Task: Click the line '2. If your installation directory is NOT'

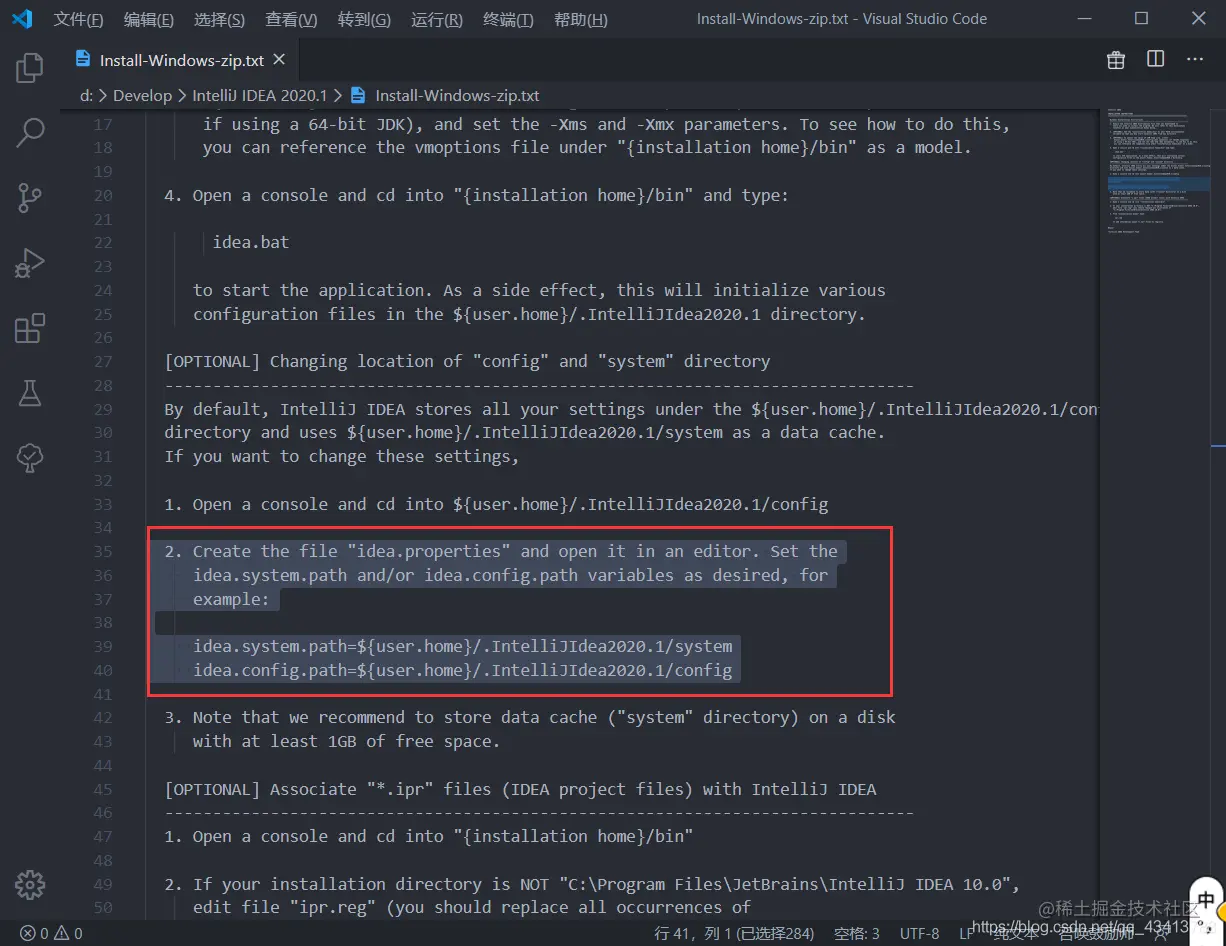Action: point(592,884)
